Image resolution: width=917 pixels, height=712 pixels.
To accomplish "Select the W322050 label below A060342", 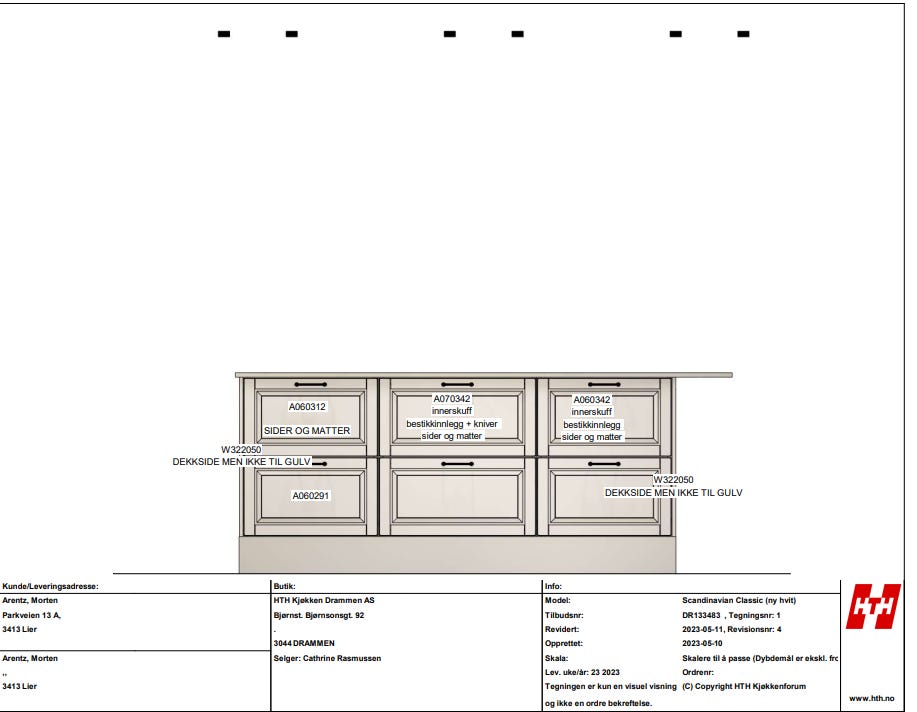I will point(673,480).
